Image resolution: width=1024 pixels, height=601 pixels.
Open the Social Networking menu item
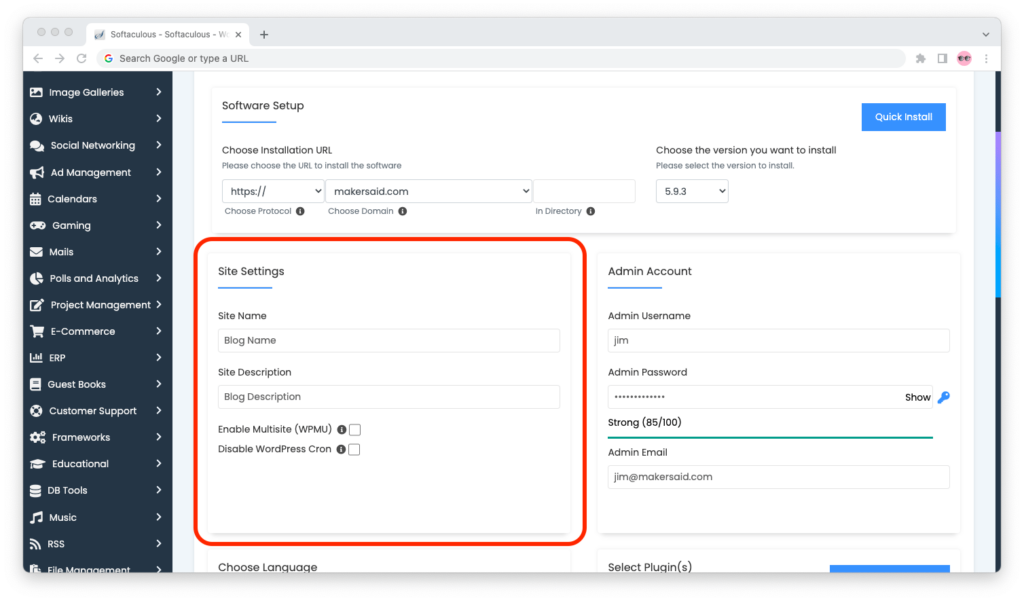point(97,146)
